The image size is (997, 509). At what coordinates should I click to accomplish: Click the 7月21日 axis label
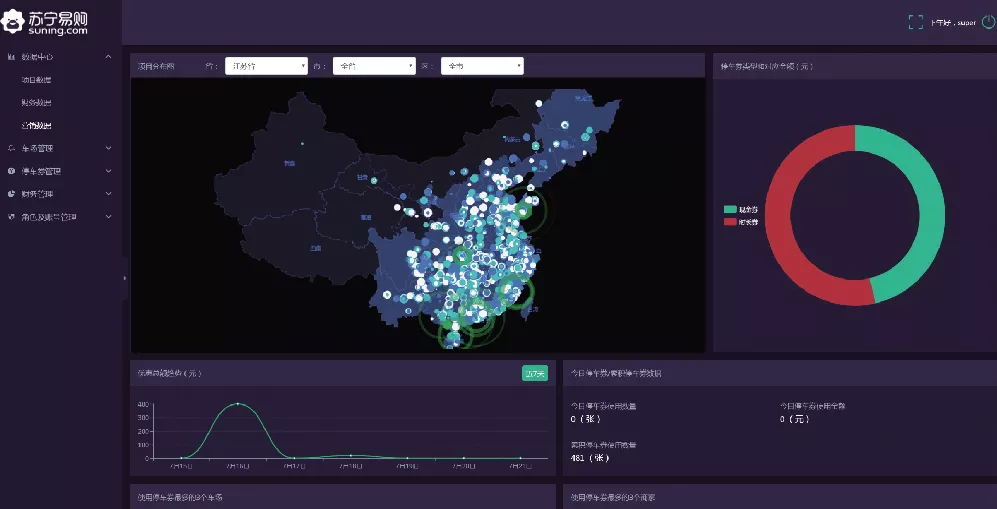[520, 466]
